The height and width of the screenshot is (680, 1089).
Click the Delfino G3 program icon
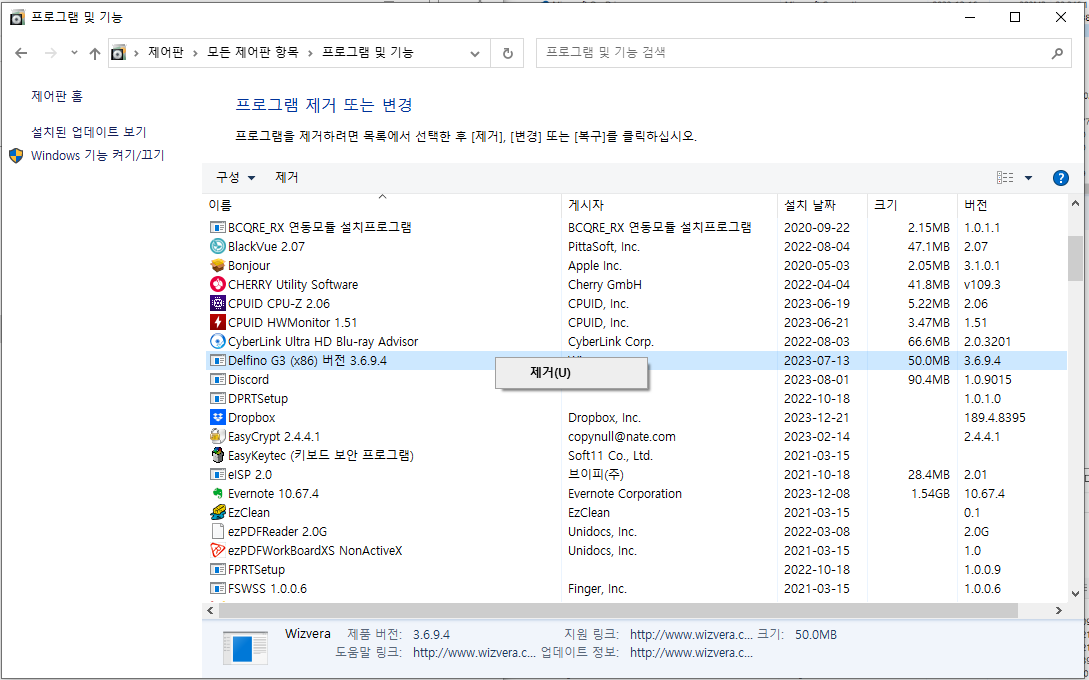coord(218,360)
